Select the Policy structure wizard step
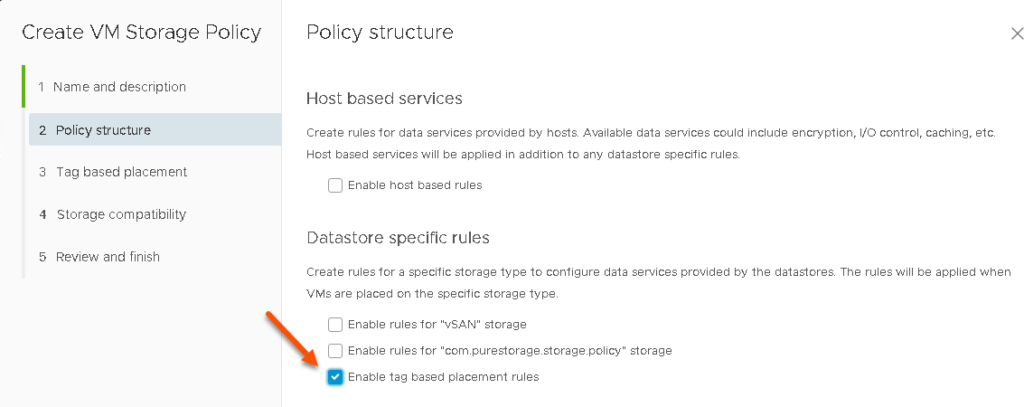Viewport: 1024px width, 407px height. [155, 130]
